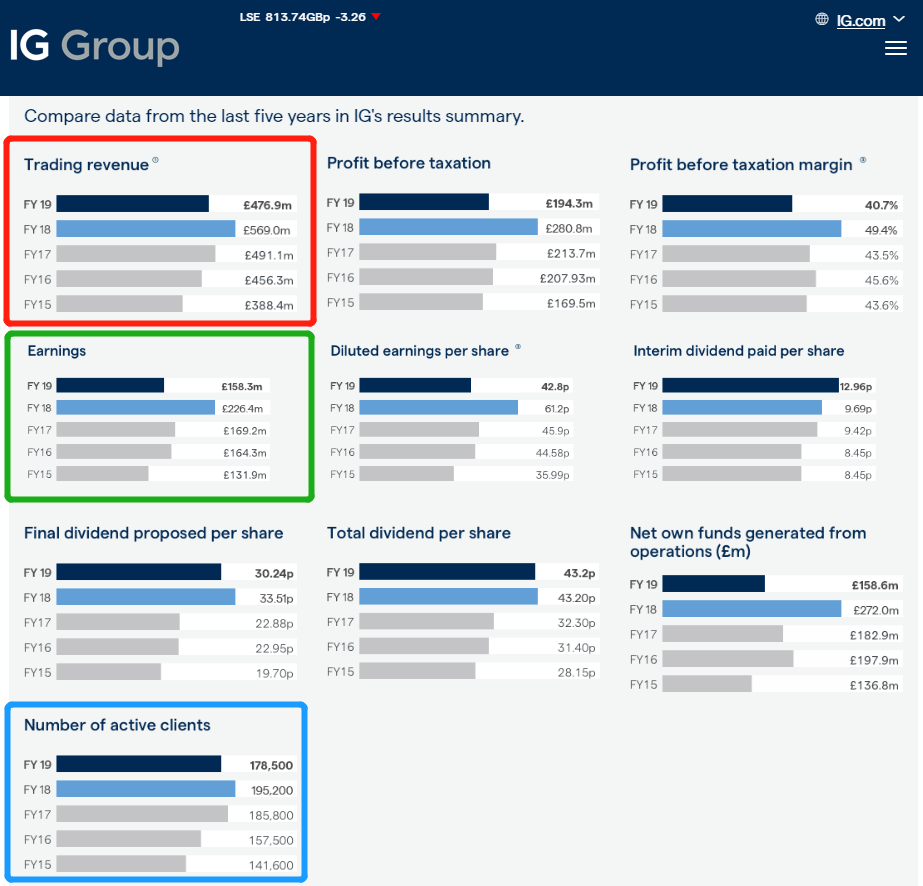Viewport: 923px width, 886px height.
Task: Click the FY17 bar in Number of active clients
Action: 142,814
